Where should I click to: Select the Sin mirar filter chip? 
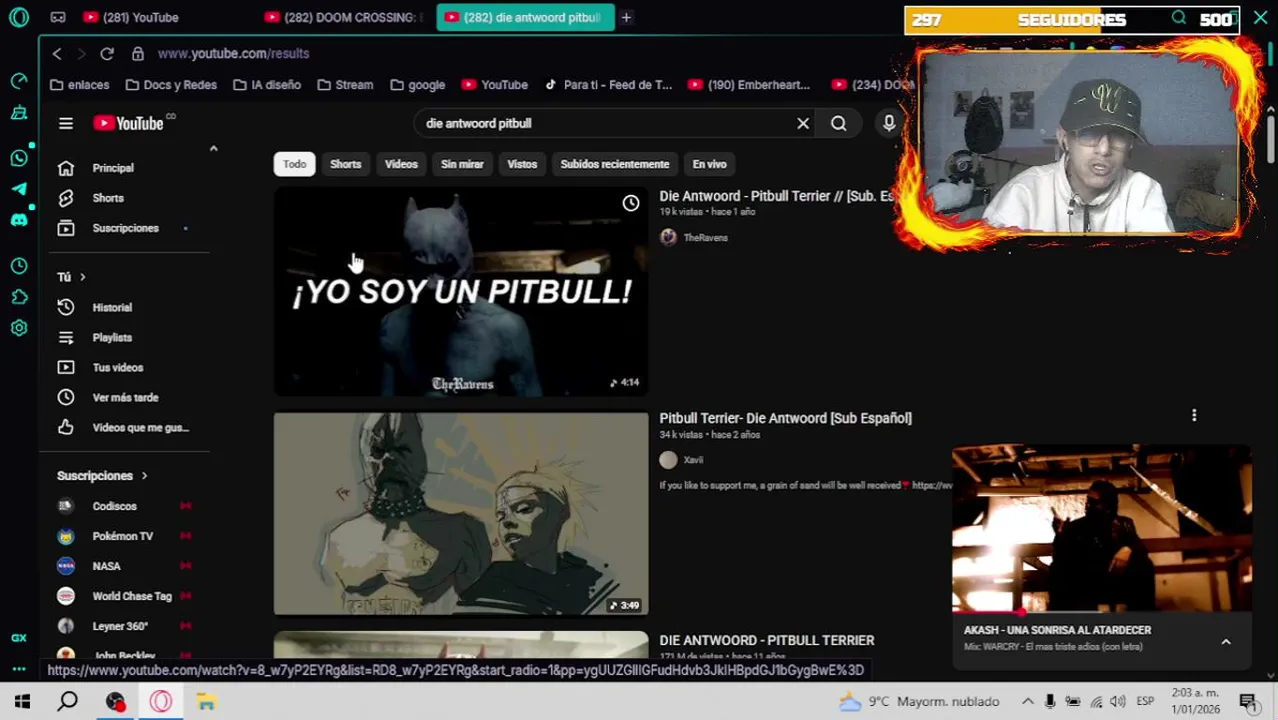point(462,164)
